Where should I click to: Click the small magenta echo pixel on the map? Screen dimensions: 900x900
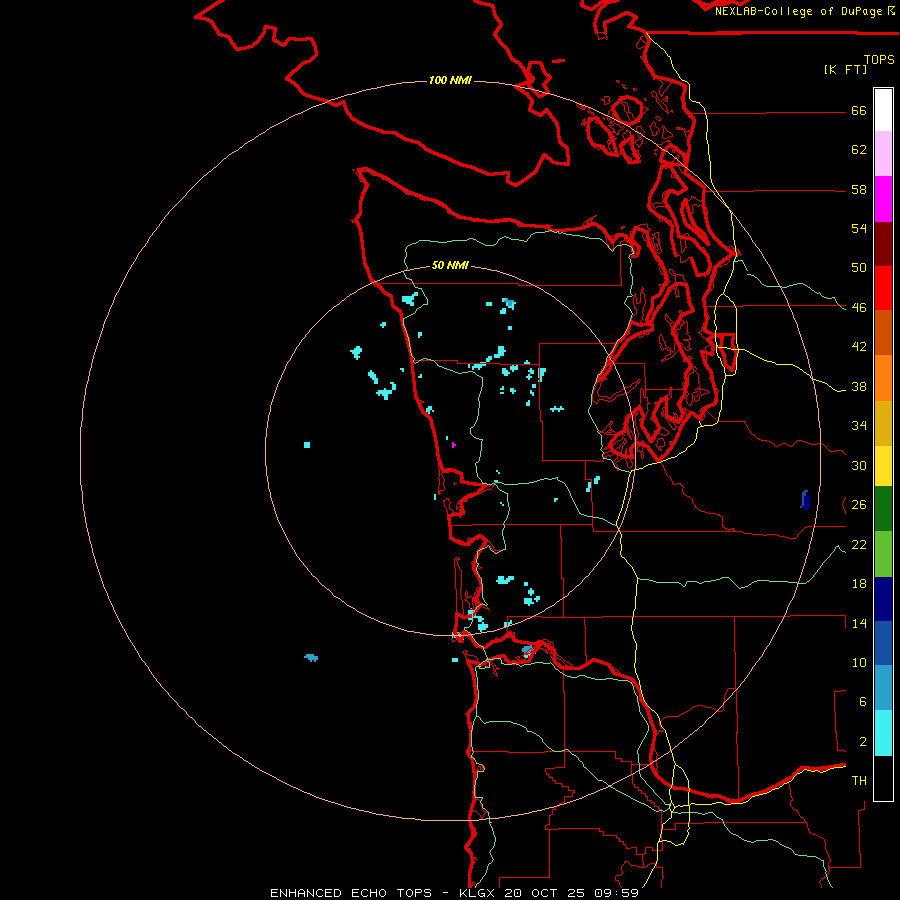tap(453, 445)
